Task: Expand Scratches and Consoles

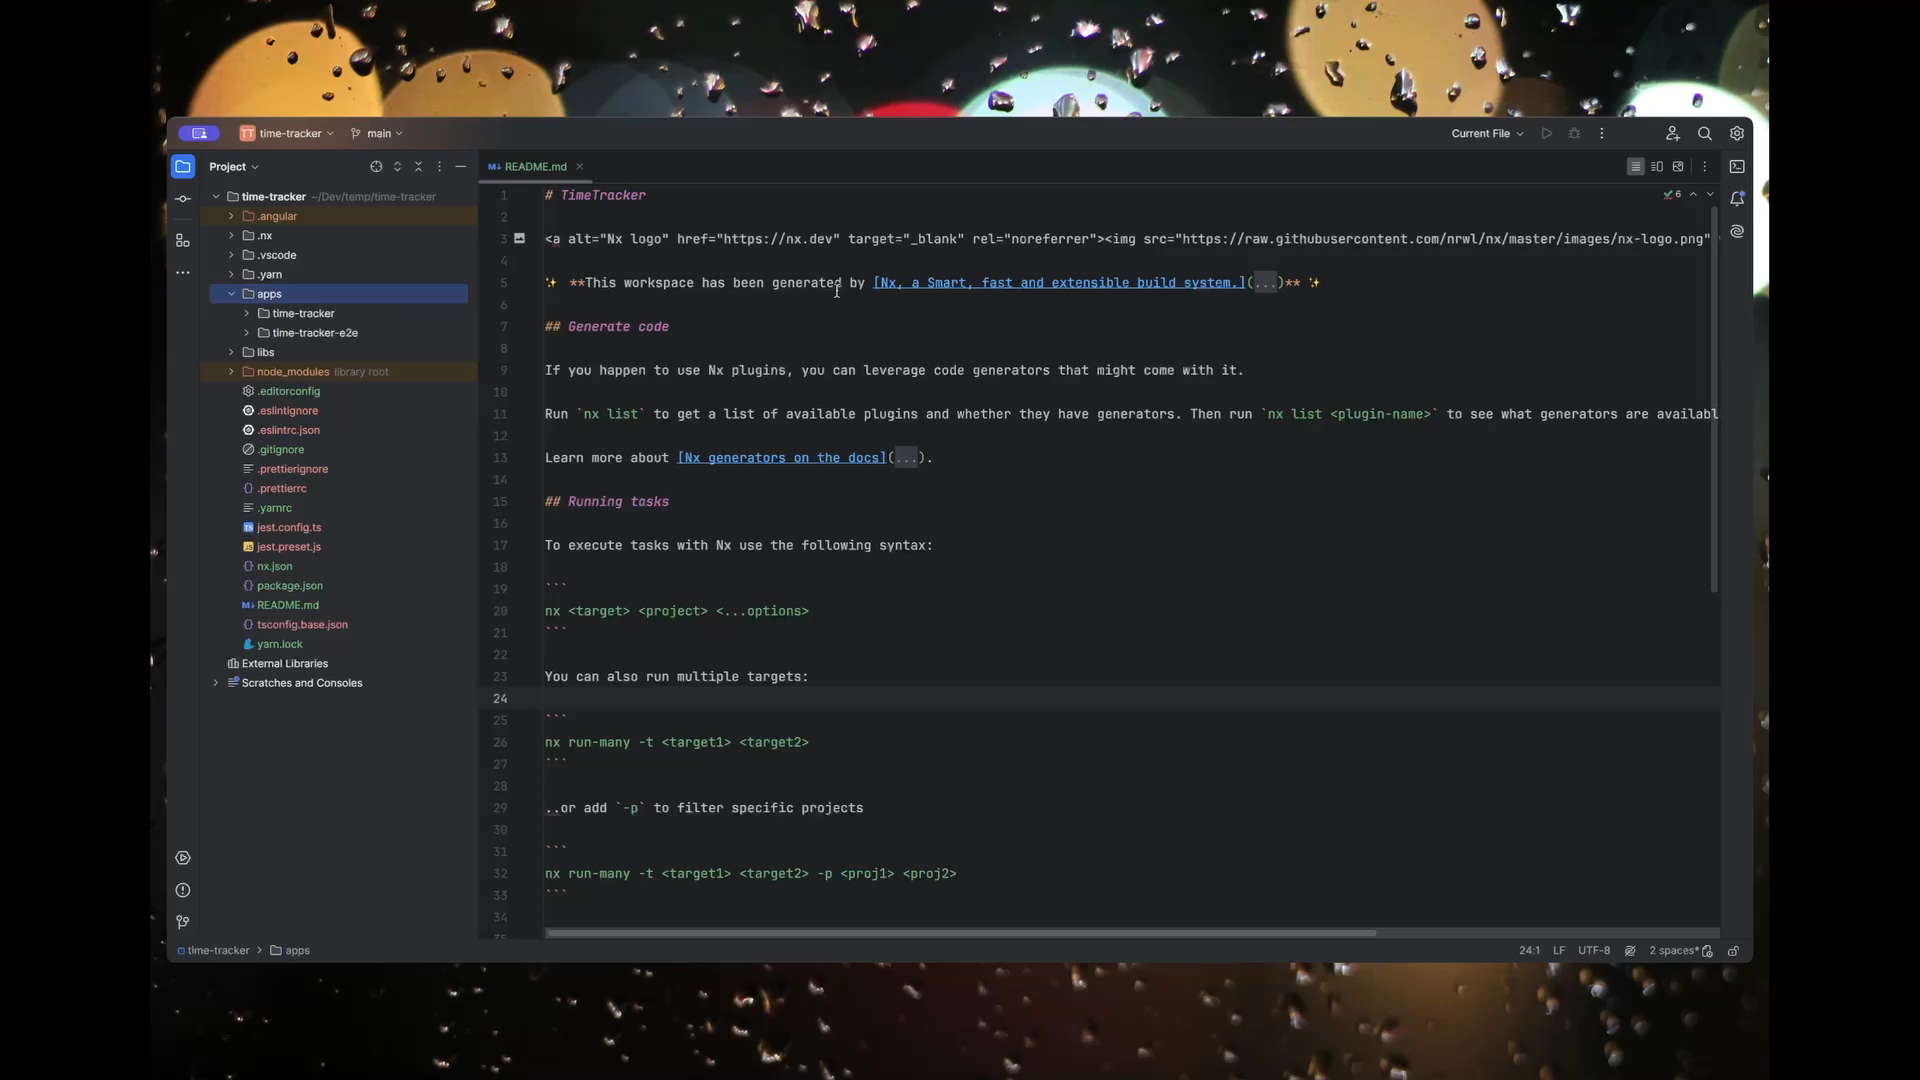Action: pyautogui.click(x=216, y=683)
